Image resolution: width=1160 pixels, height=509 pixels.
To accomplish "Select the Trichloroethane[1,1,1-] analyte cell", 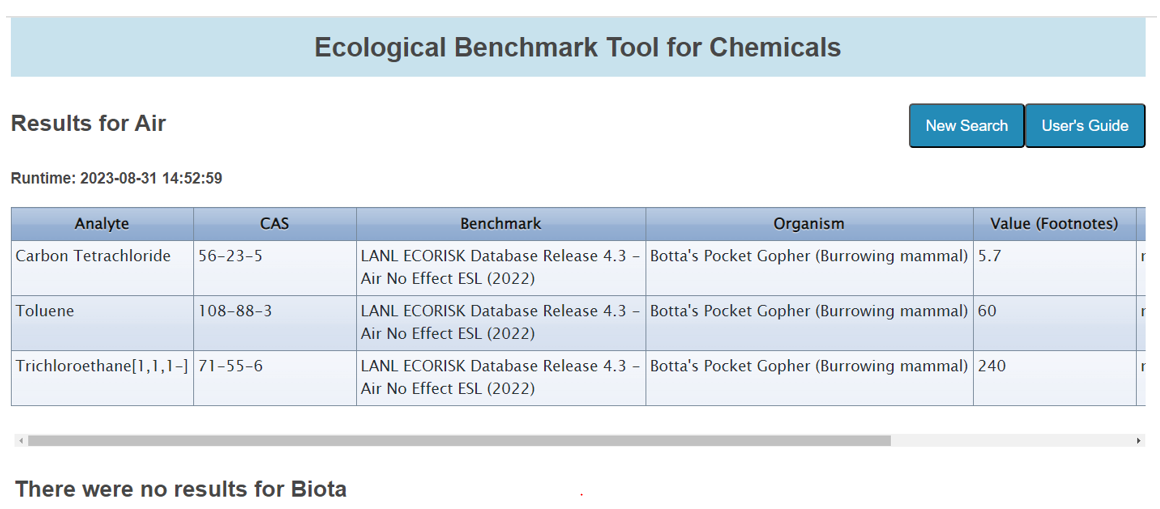I will coord(102,366).
